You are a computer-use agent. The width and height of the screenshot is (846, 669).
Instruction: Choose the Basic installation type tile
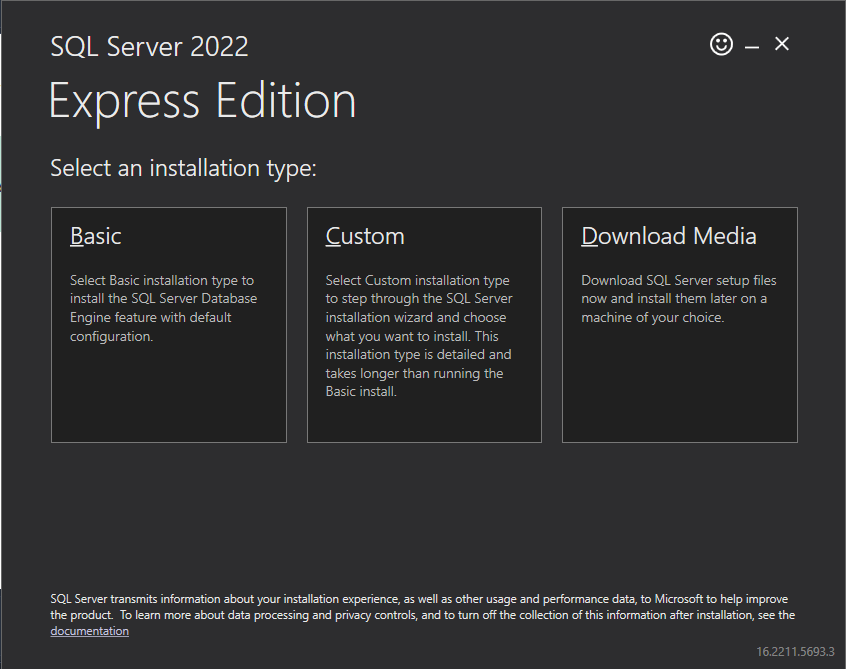pyautogui.click(x=168, y=324)
